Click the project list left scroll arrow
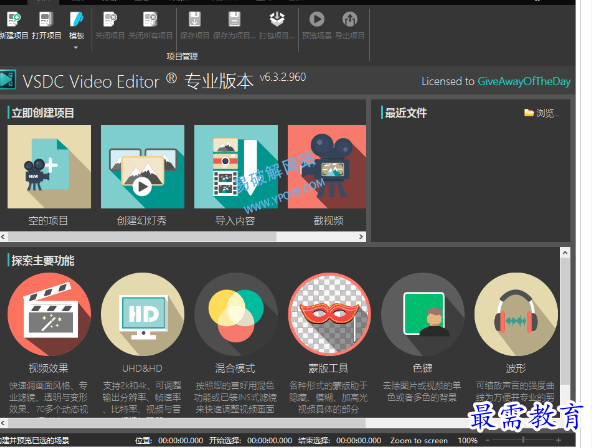The width and height of the screenshot is (592, 448). (x=3, y=237)
